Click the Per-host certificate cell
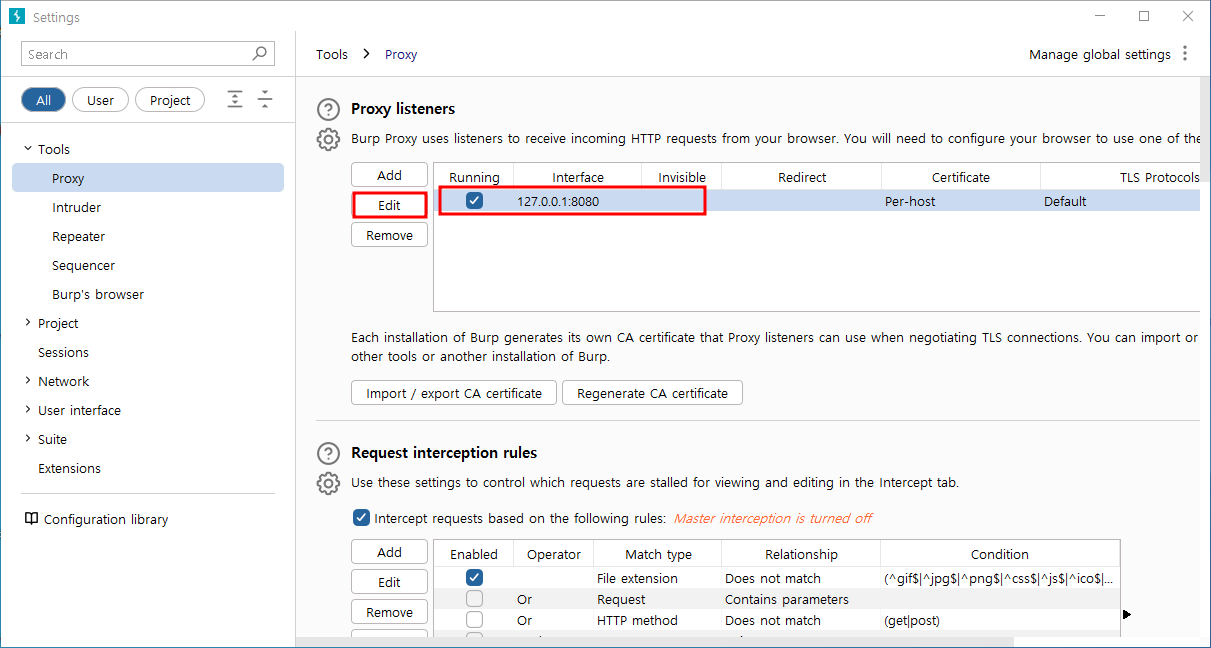 tap(960, 201)
